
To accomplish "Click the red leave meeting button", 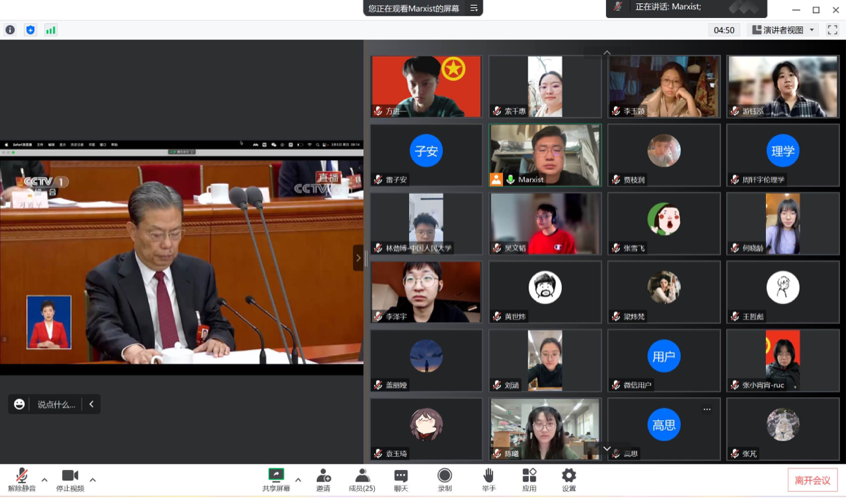I will pyautogui.click(x=812, y=480).
